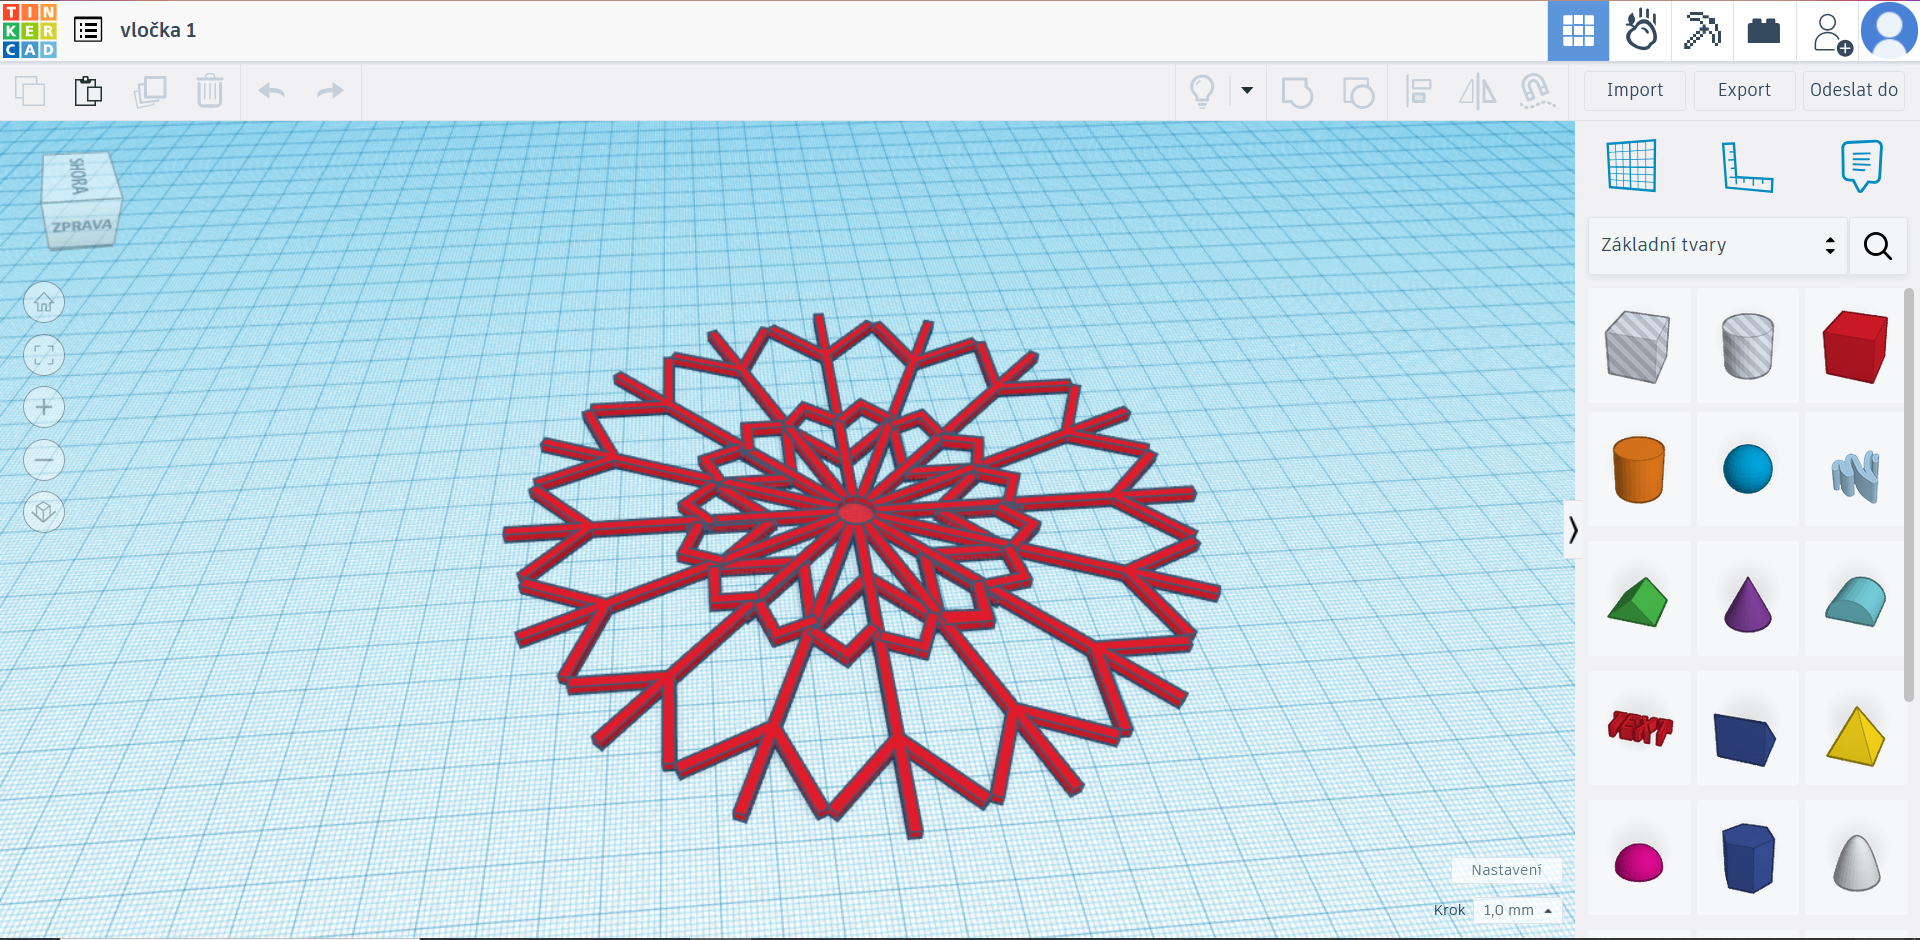Click the Export button
This screenshot has height=940, width=1920.
point(1744,90)
